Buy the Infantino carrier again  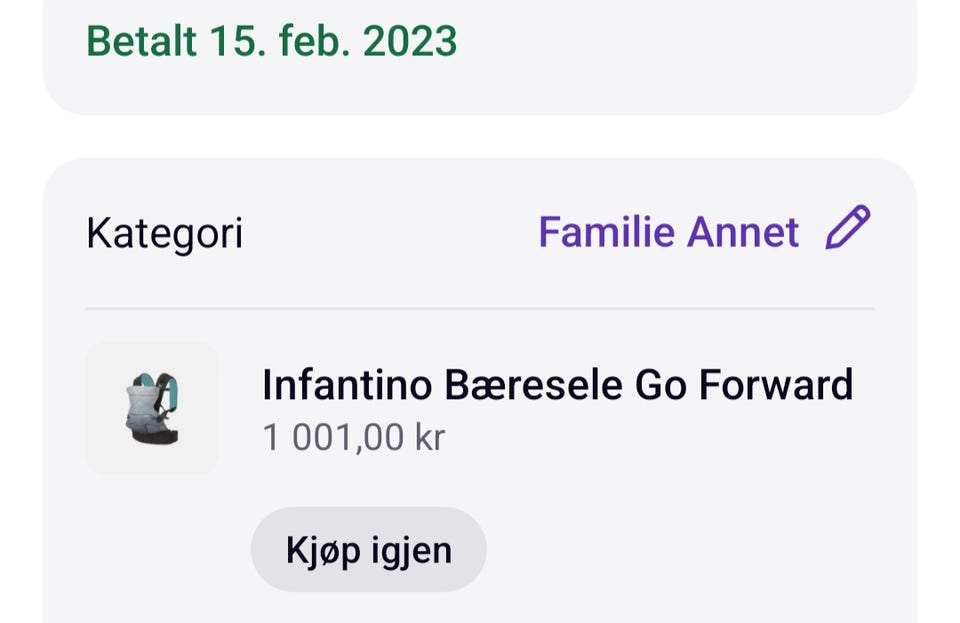click(x=368, y=550)
